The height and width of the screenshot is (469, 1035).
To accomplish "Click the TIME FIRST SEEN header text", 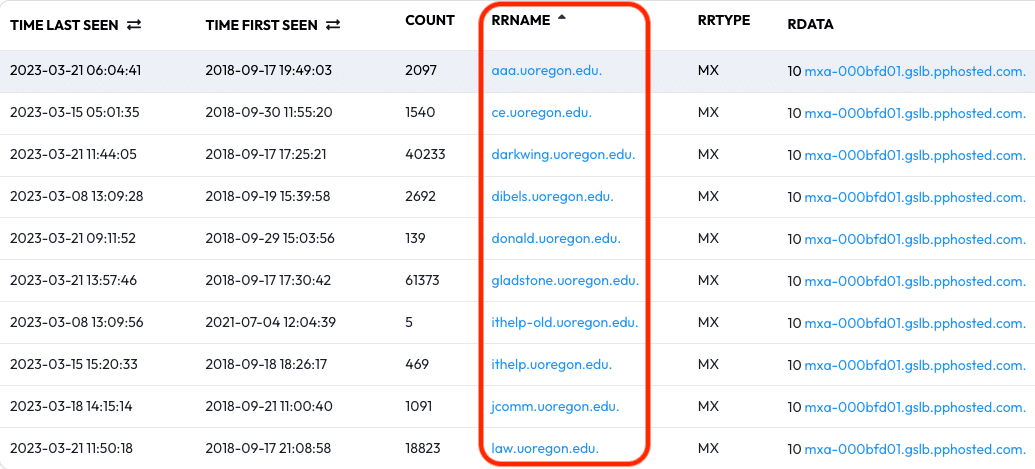I will coord(261,25).
